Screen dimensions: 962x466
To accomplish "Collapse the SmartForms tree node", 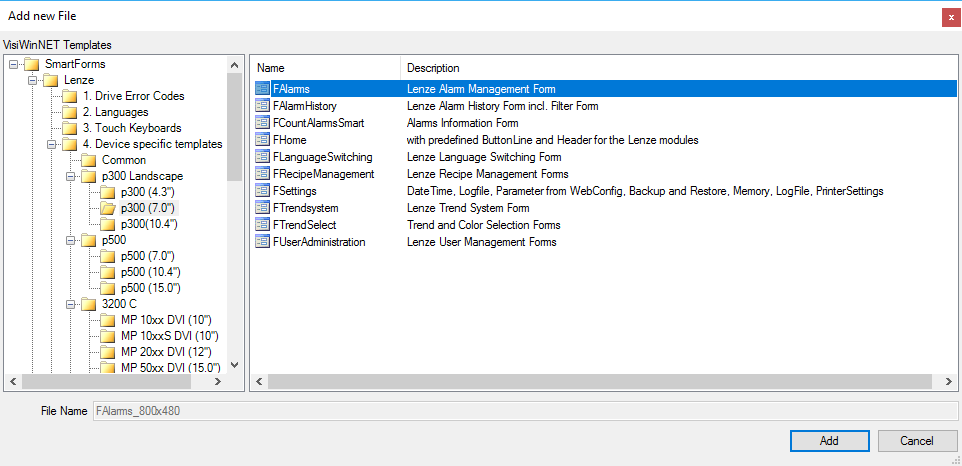I will (x=13, y=64).
